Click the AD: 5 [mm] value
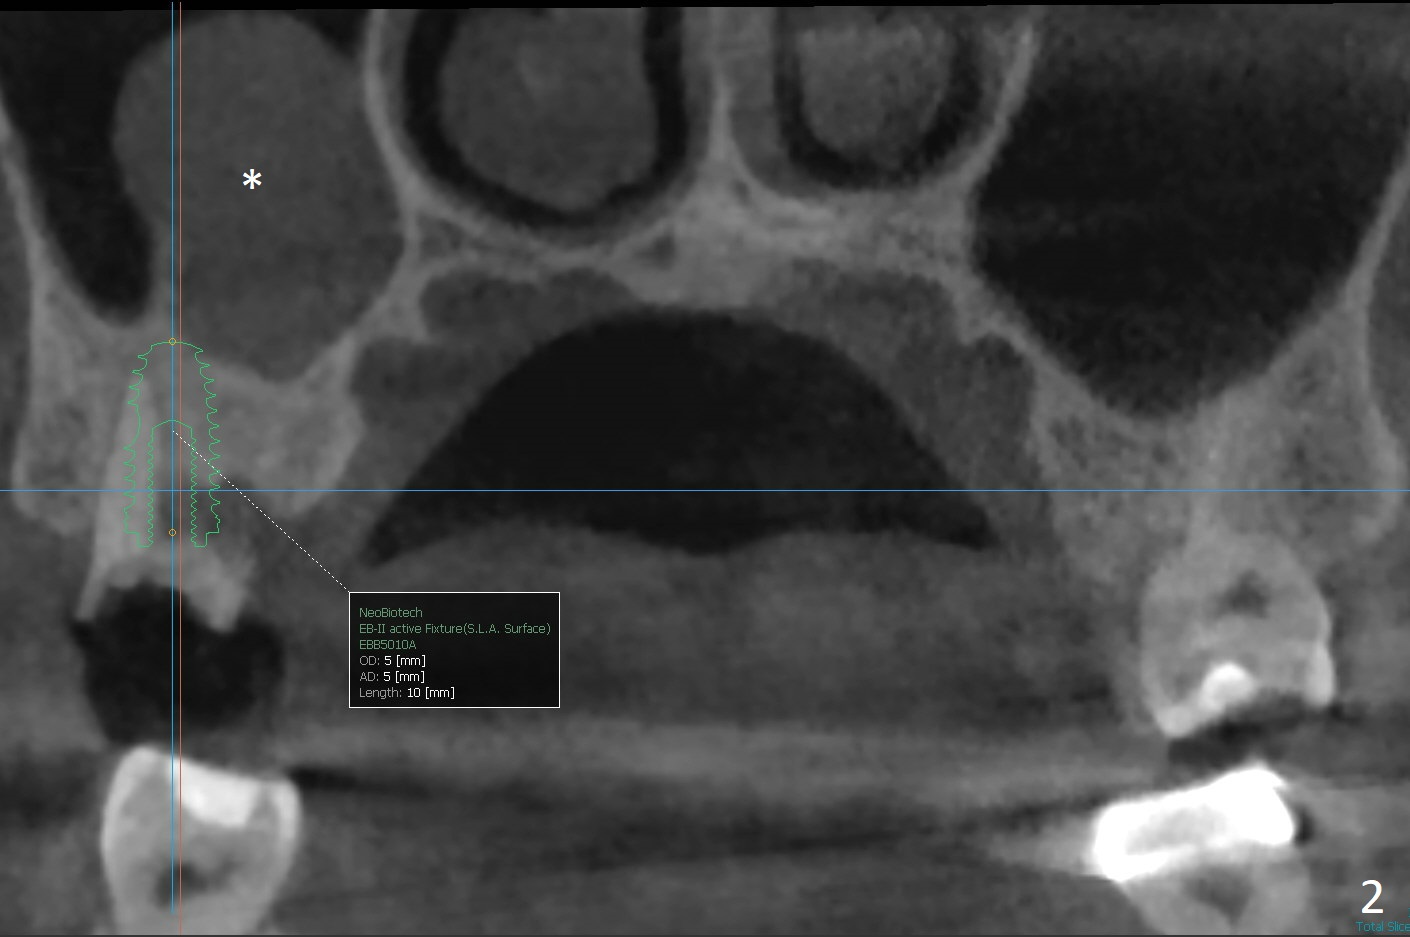 click(x=392, y=676)
